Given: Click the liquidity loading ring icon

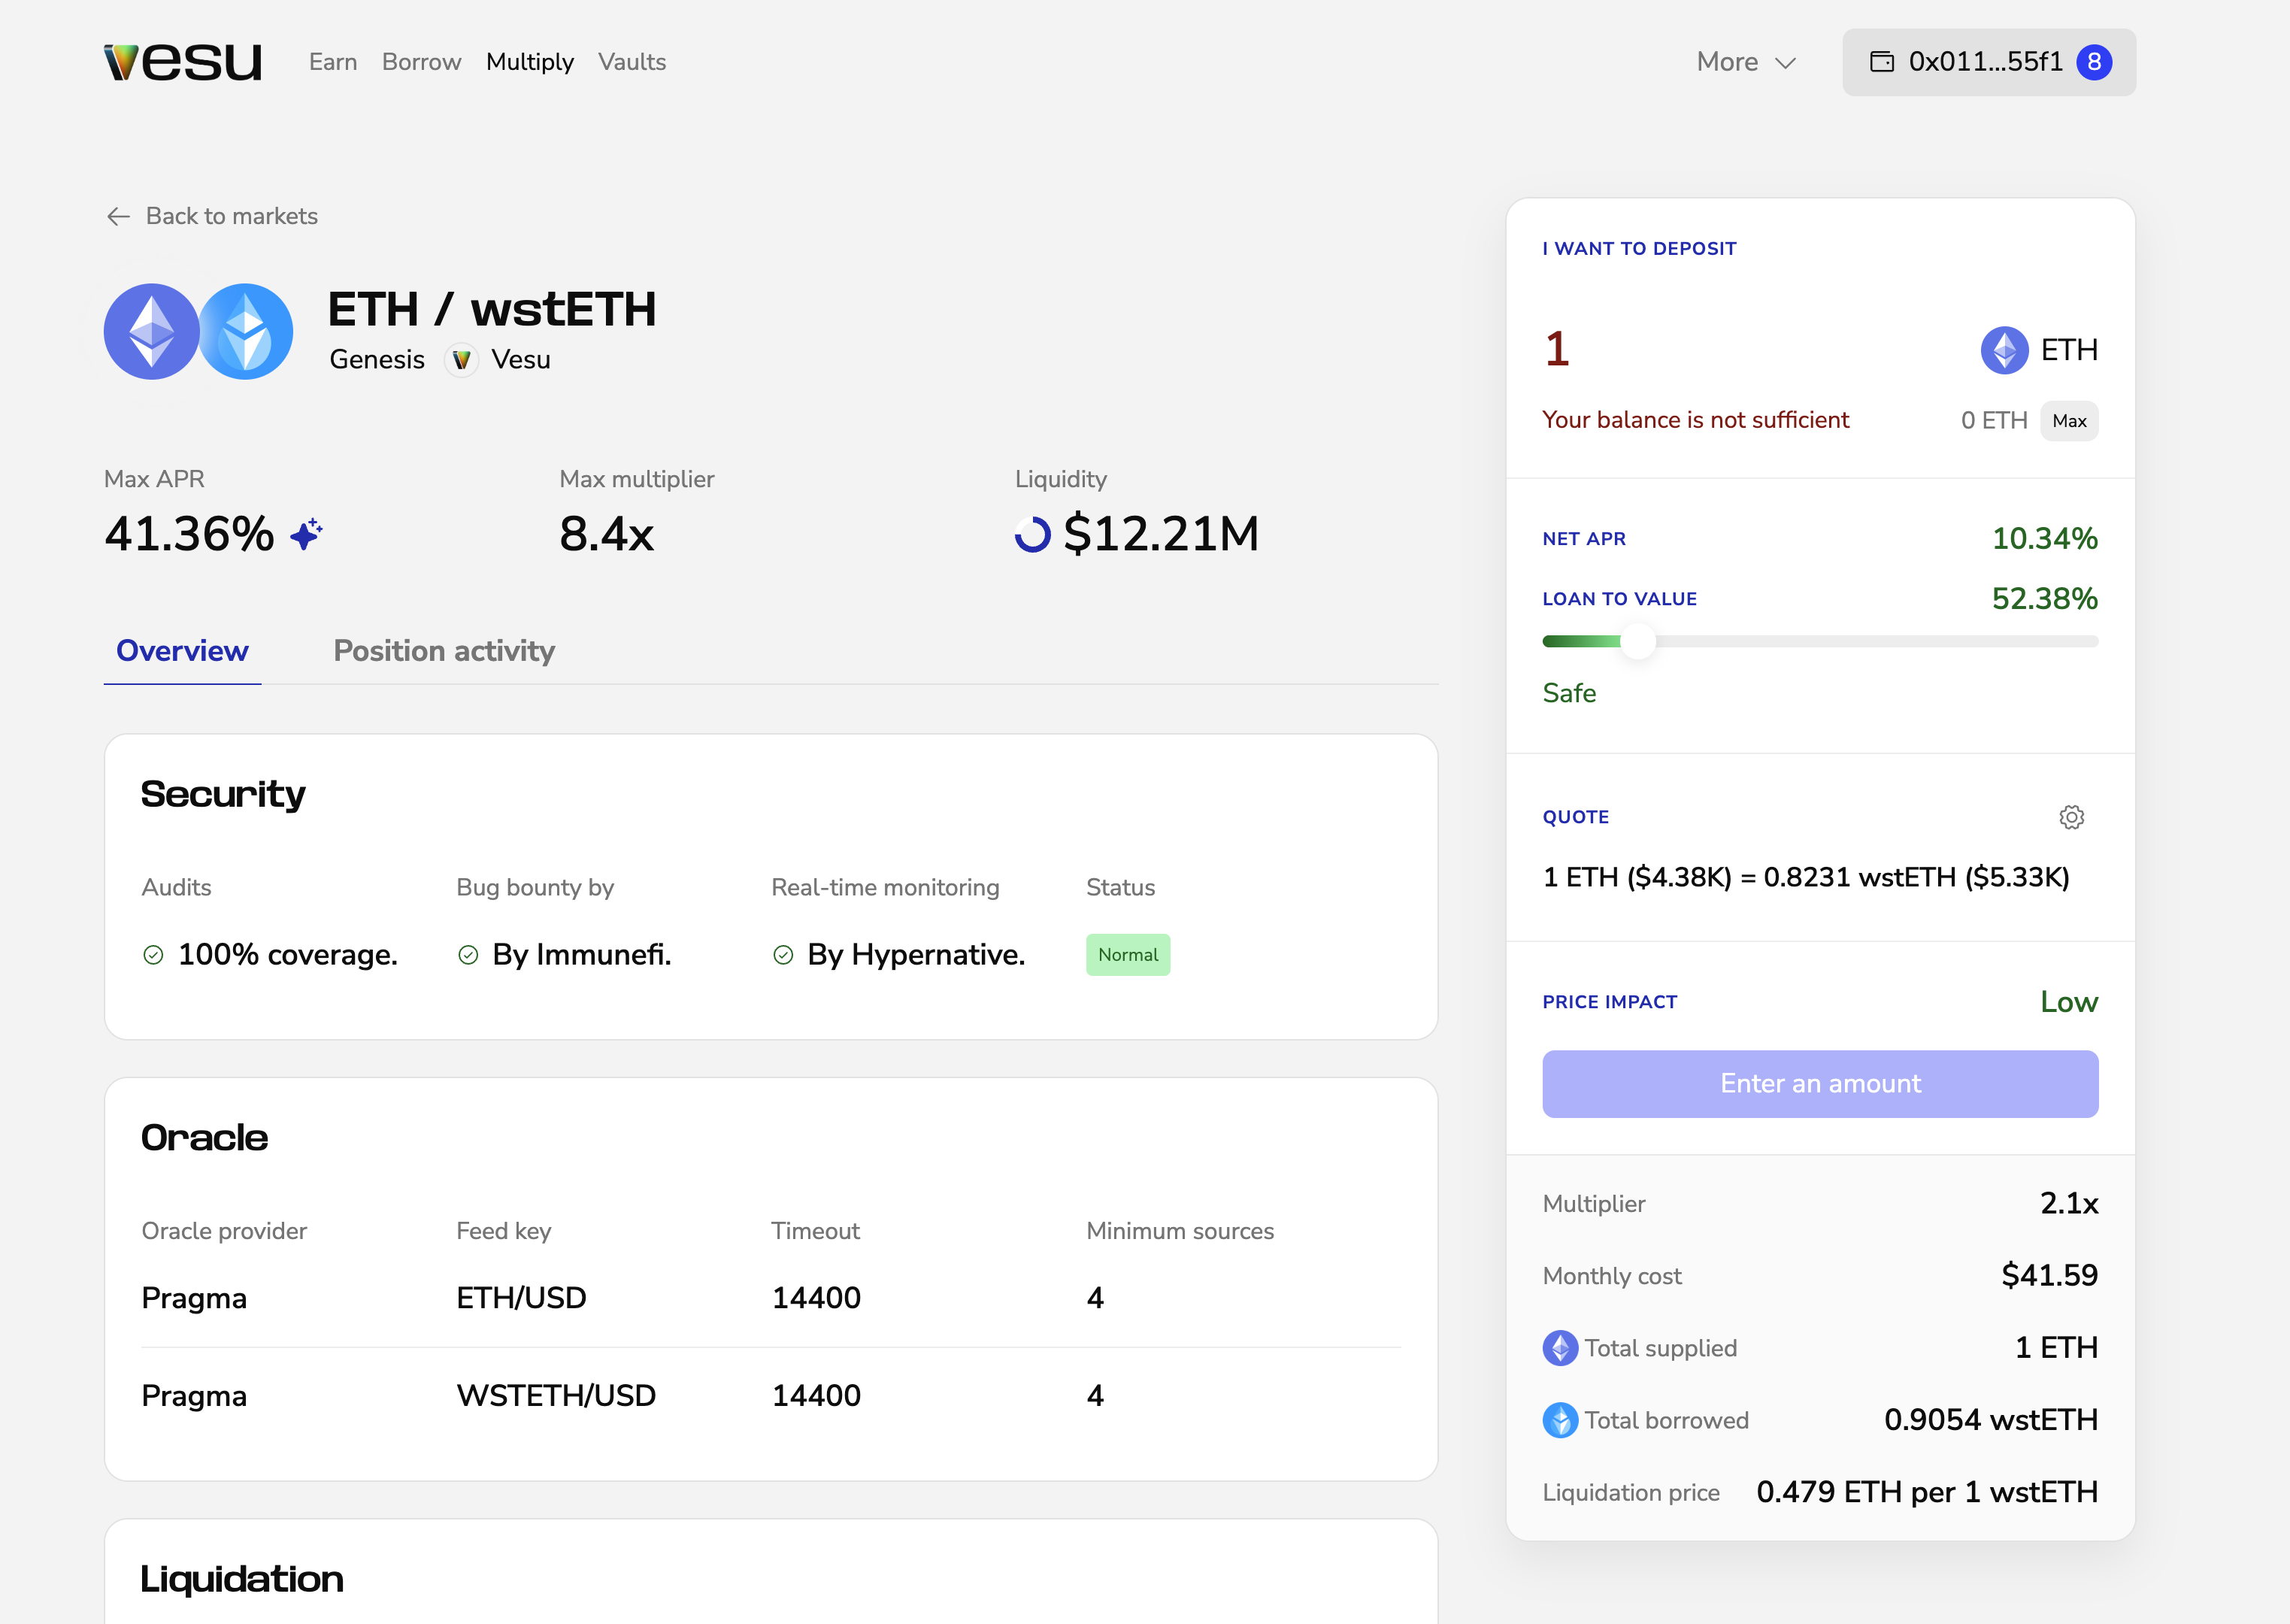Looking at the screenshot, I should pos(1032,534).
